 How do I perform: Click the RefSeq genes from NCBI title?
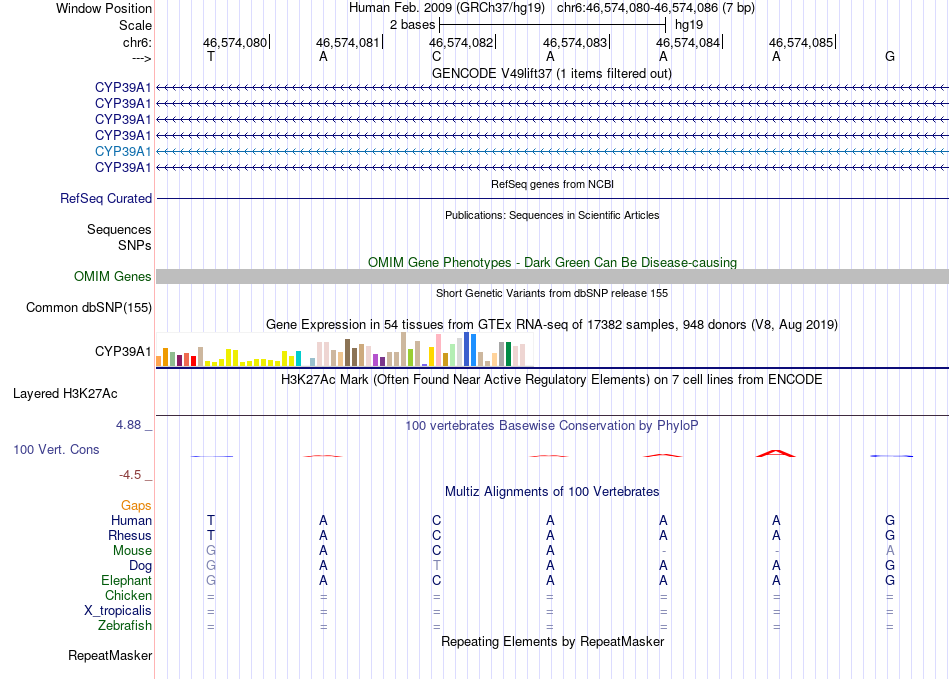click(x=552, y=184)
